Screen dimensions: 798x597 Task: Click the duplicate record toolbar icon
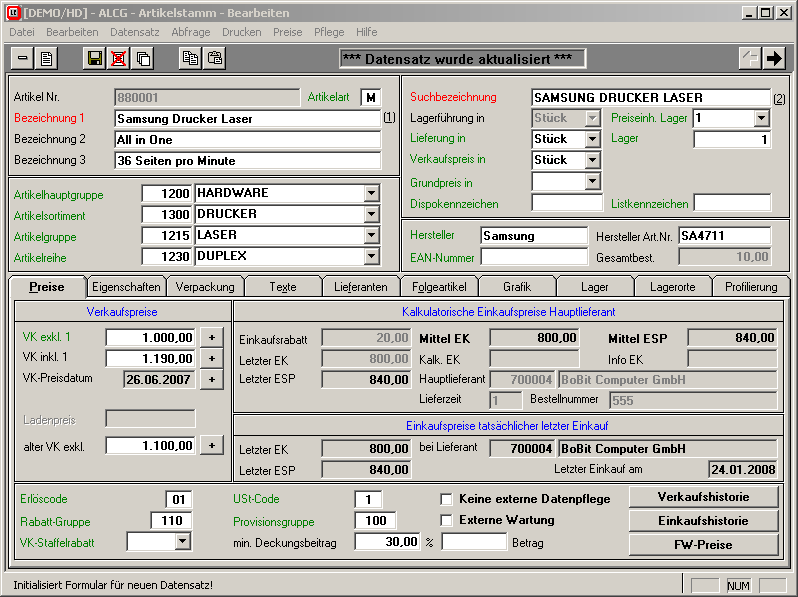click(143, 58)
